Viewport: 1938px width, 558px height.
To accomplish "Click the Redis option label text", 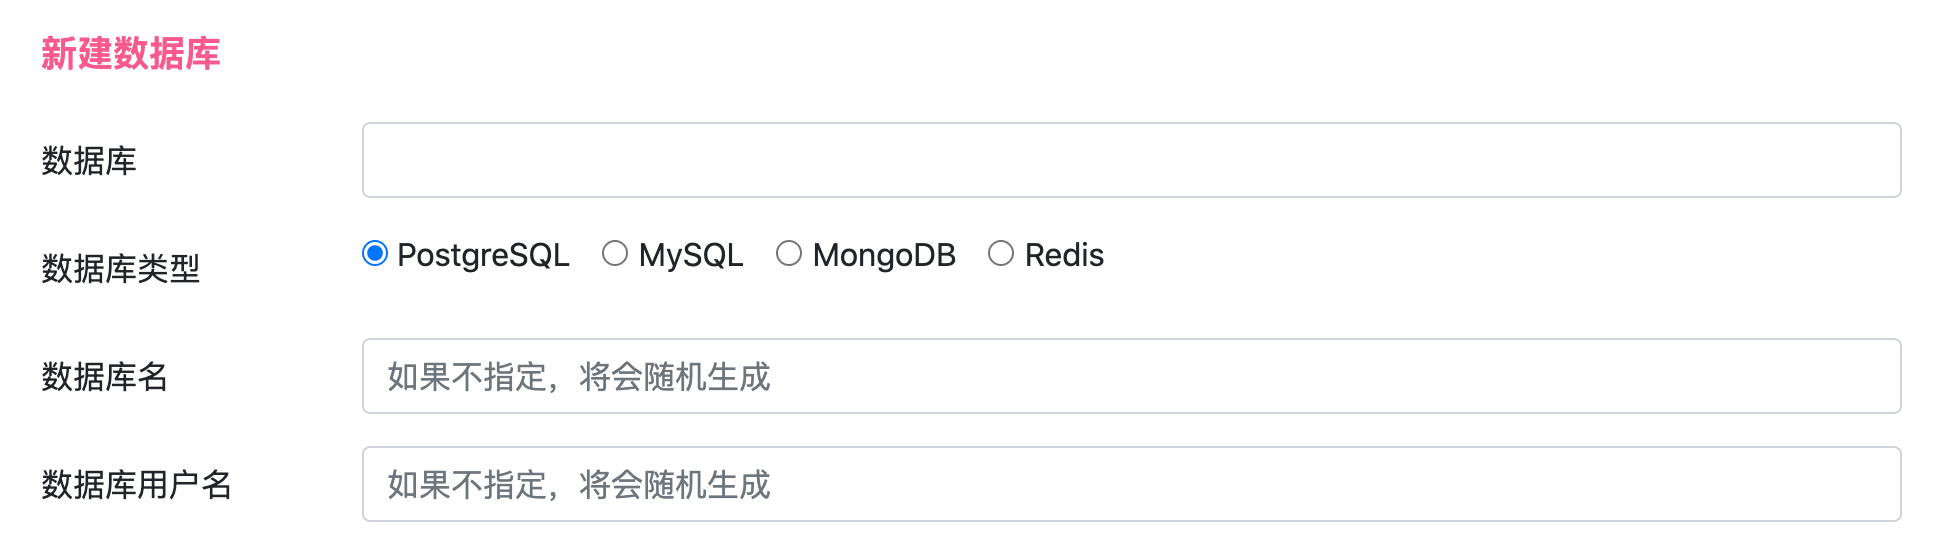I will [1064, 255].
